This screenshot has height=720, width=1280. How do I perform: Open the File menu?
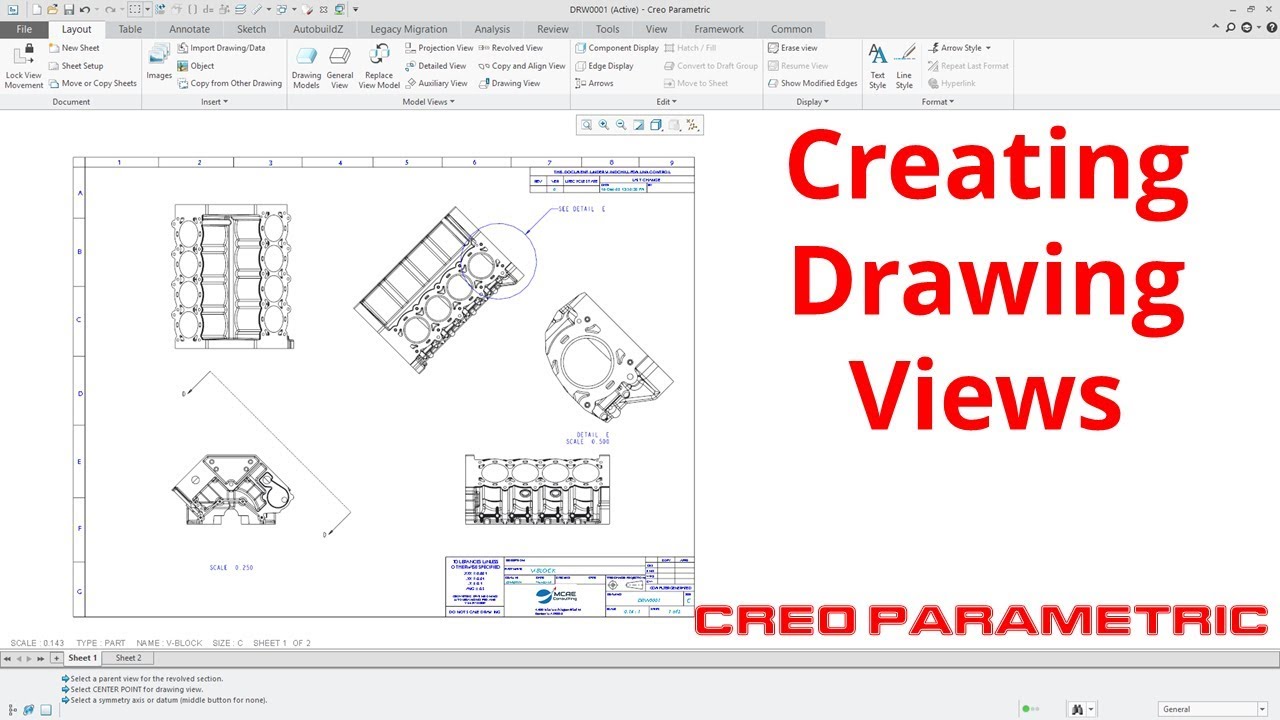coord(24,29)
